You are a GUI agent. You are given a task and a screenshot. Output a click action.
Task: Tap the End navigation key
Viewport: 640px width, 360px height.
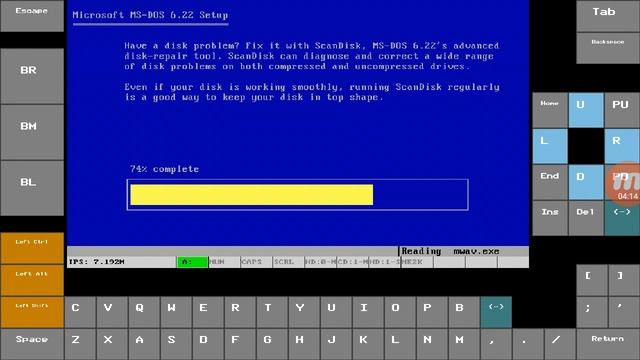point(550,182)
